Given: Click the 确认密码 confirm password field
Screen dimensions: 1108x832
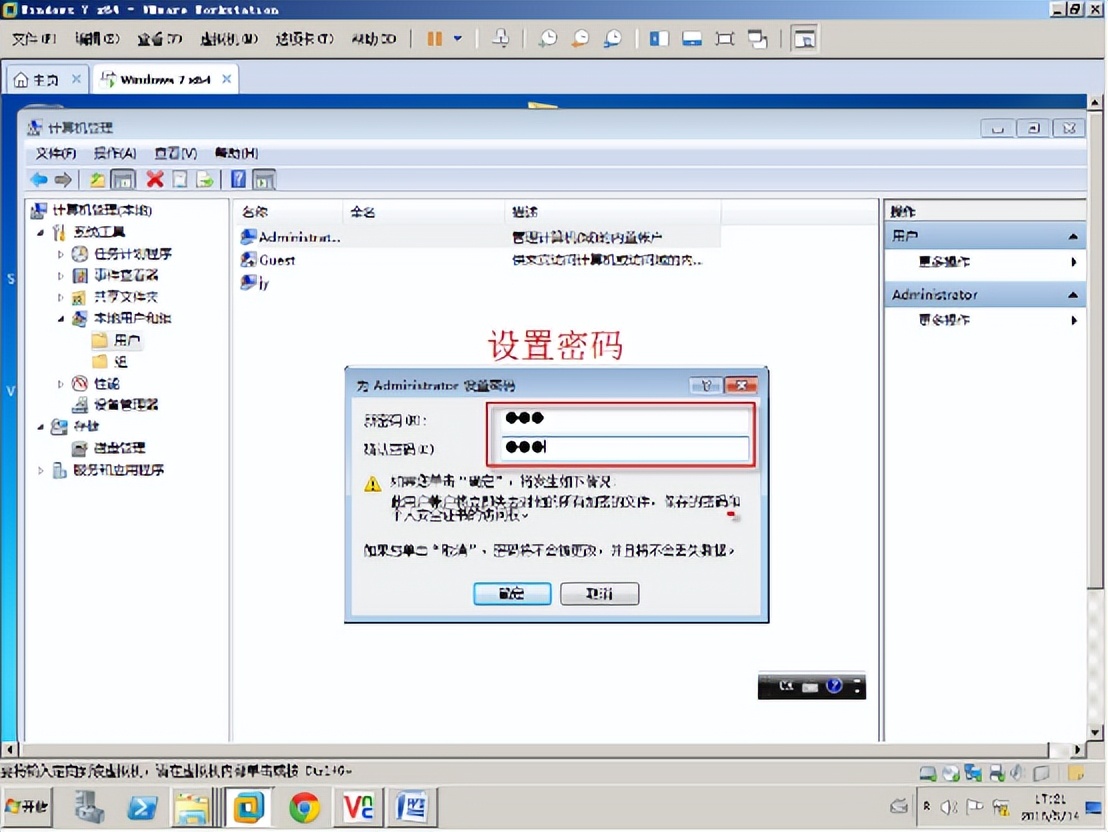Looking at the screenshot, I should click(625, 447).
